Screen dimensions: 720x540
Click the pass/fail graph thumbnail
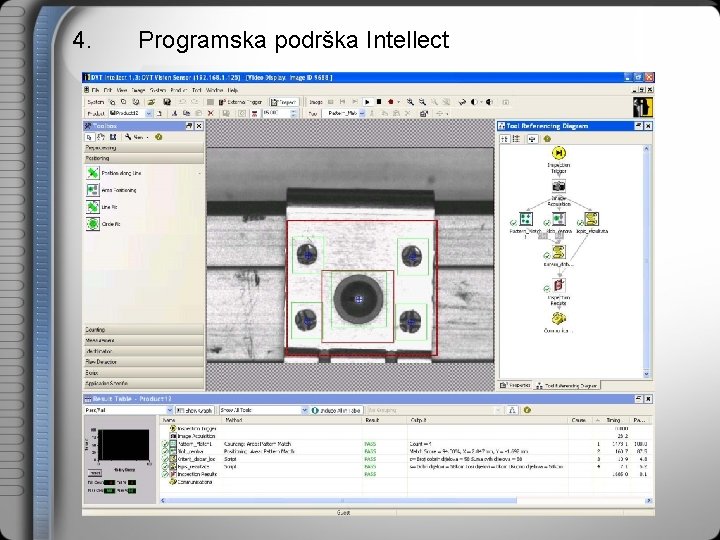[124, 445]
